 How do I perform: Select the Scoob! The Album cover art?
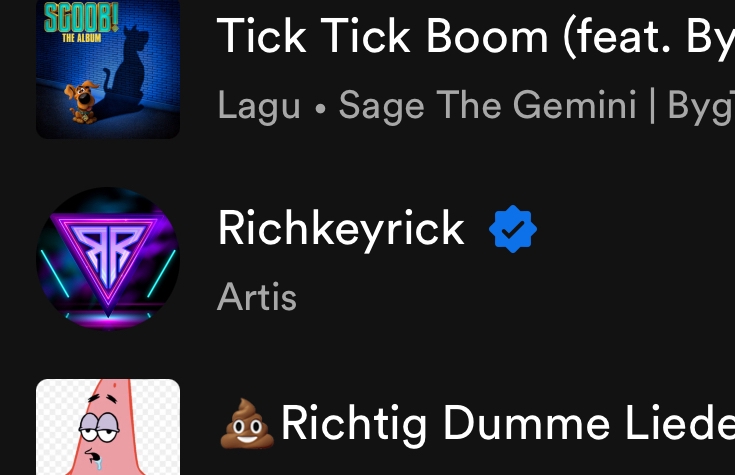point(108,69)
